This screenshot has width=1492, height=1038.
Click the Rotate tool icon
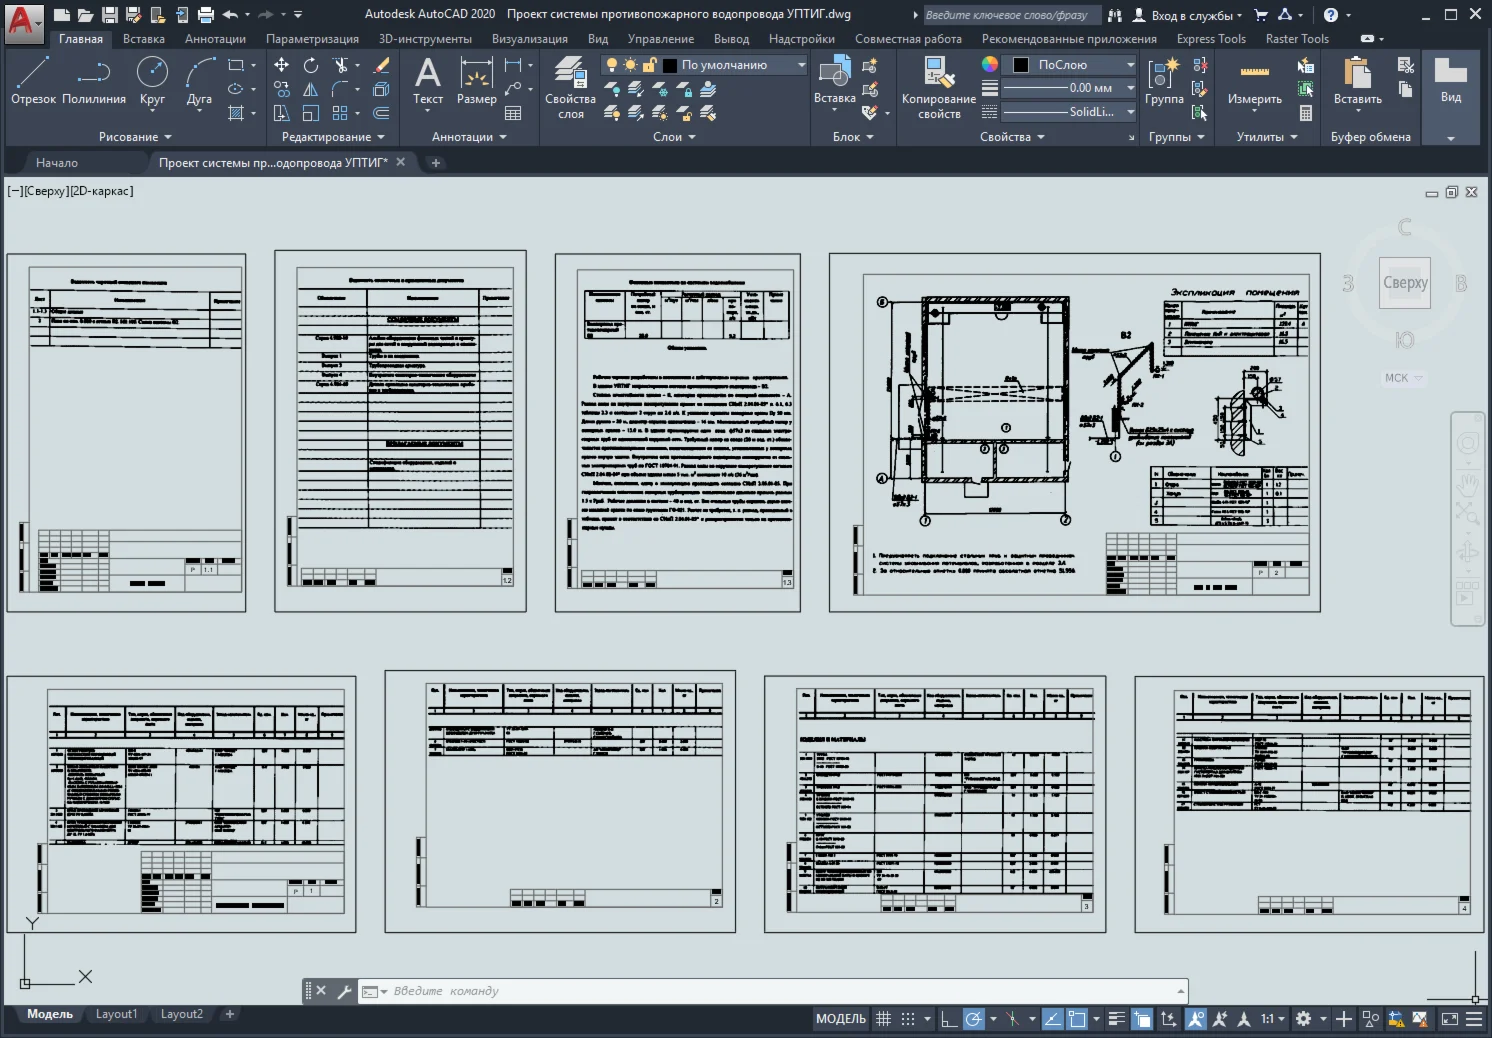click(x=311, y=65)
